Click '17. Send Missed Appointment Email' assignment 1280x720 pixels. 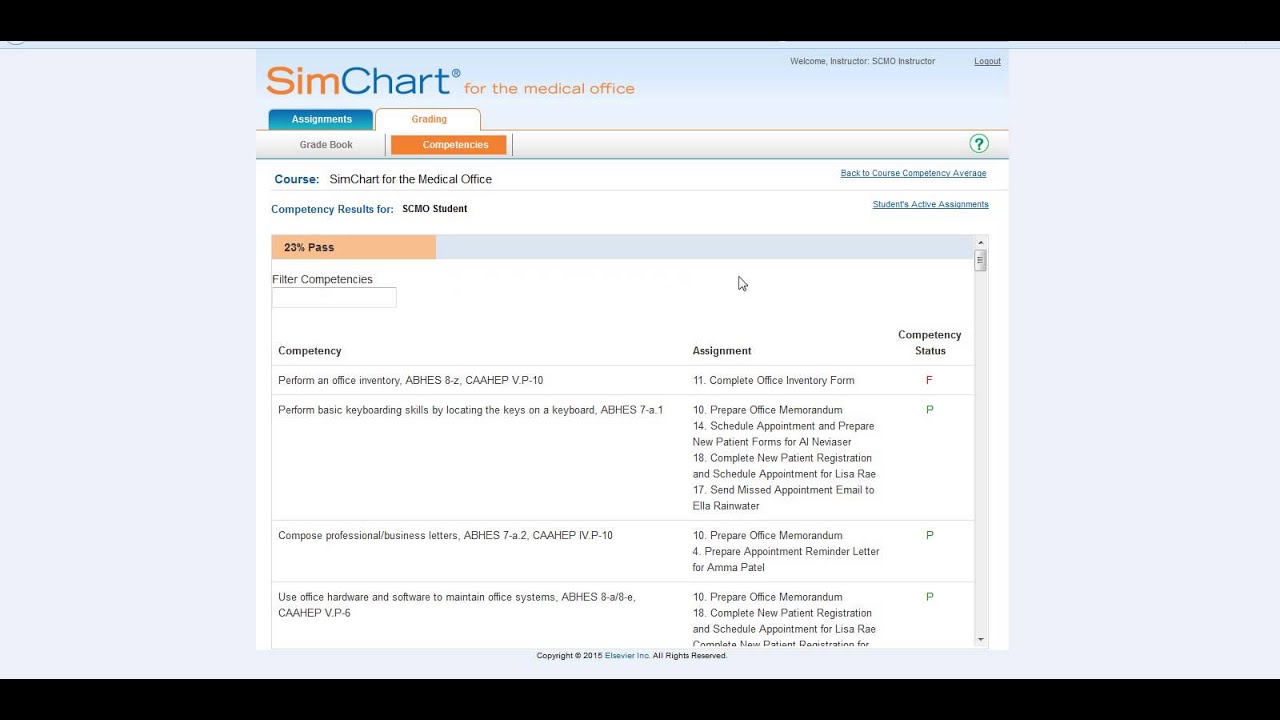tap(784, 498)
